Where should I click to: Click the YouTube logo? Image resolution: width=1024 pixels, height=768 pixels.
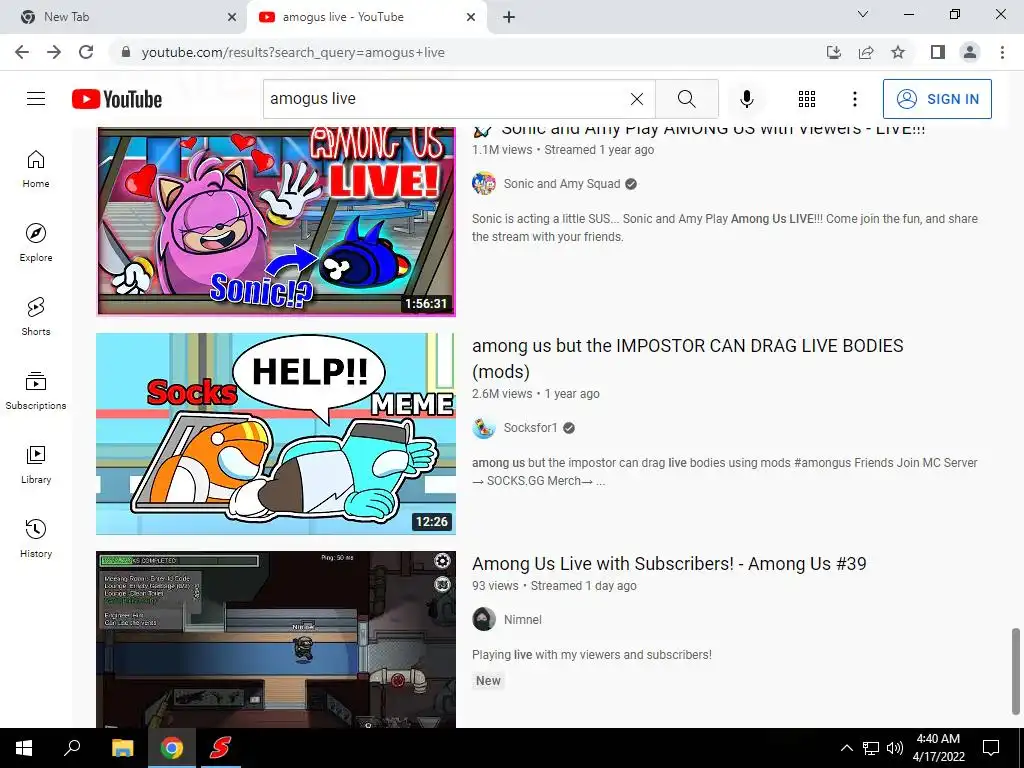pos(117,99)
